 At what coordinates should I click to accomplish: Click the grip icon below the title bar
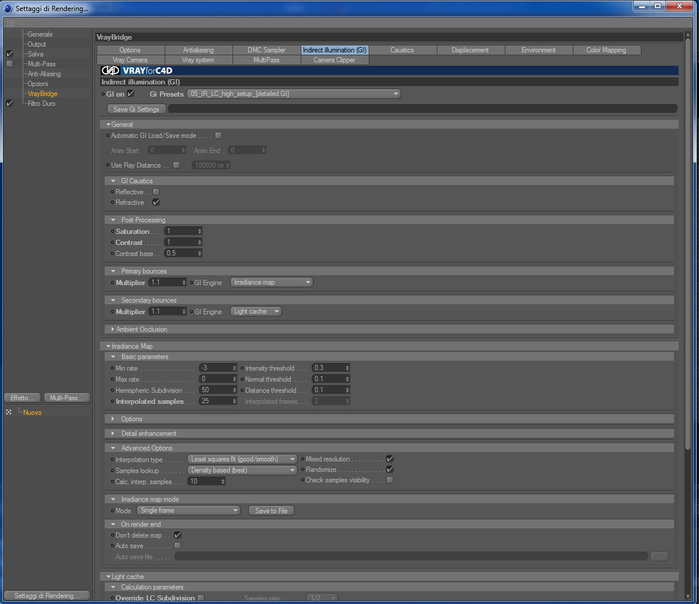point(10,22)
